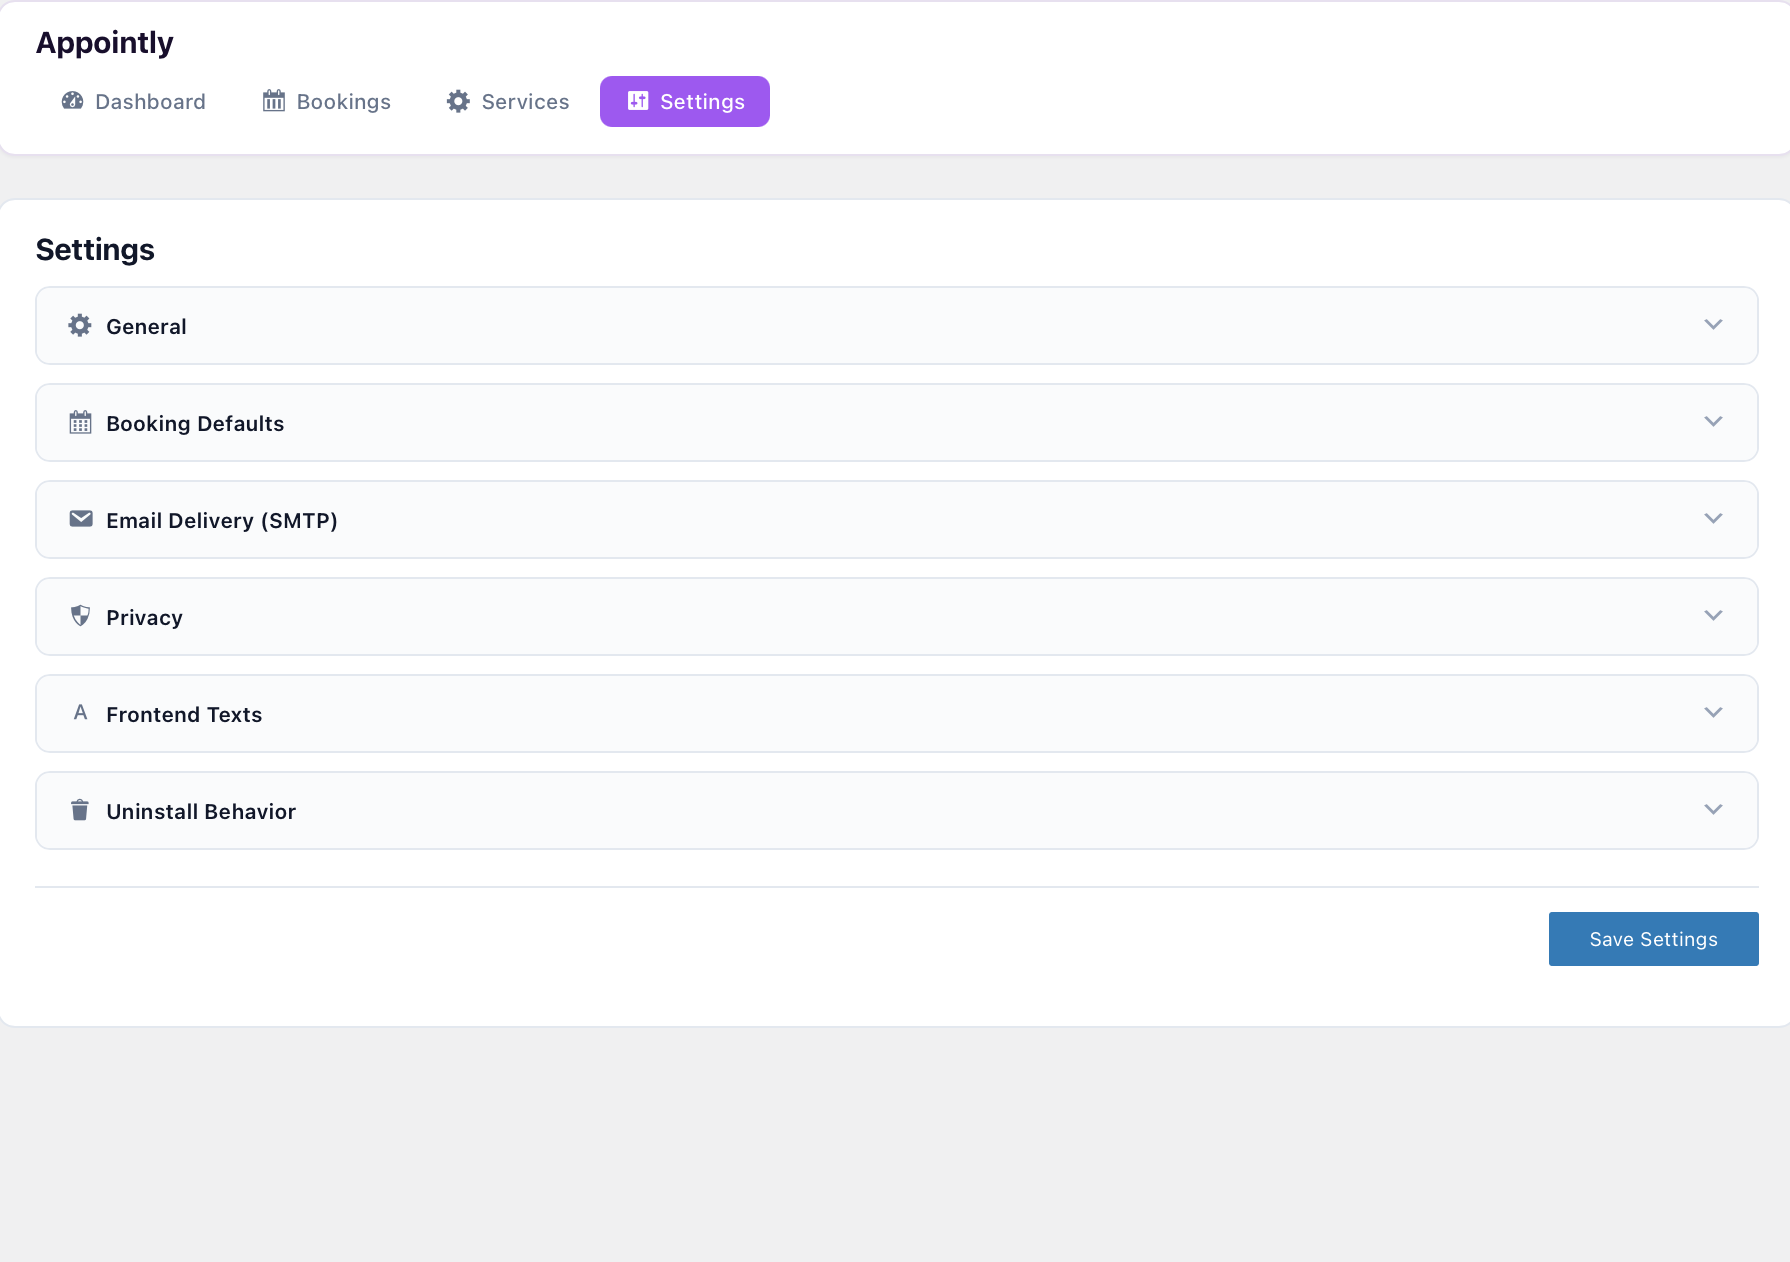
Task: Click the trash icon for Uninstall Behavior
Action: [80, 809]
